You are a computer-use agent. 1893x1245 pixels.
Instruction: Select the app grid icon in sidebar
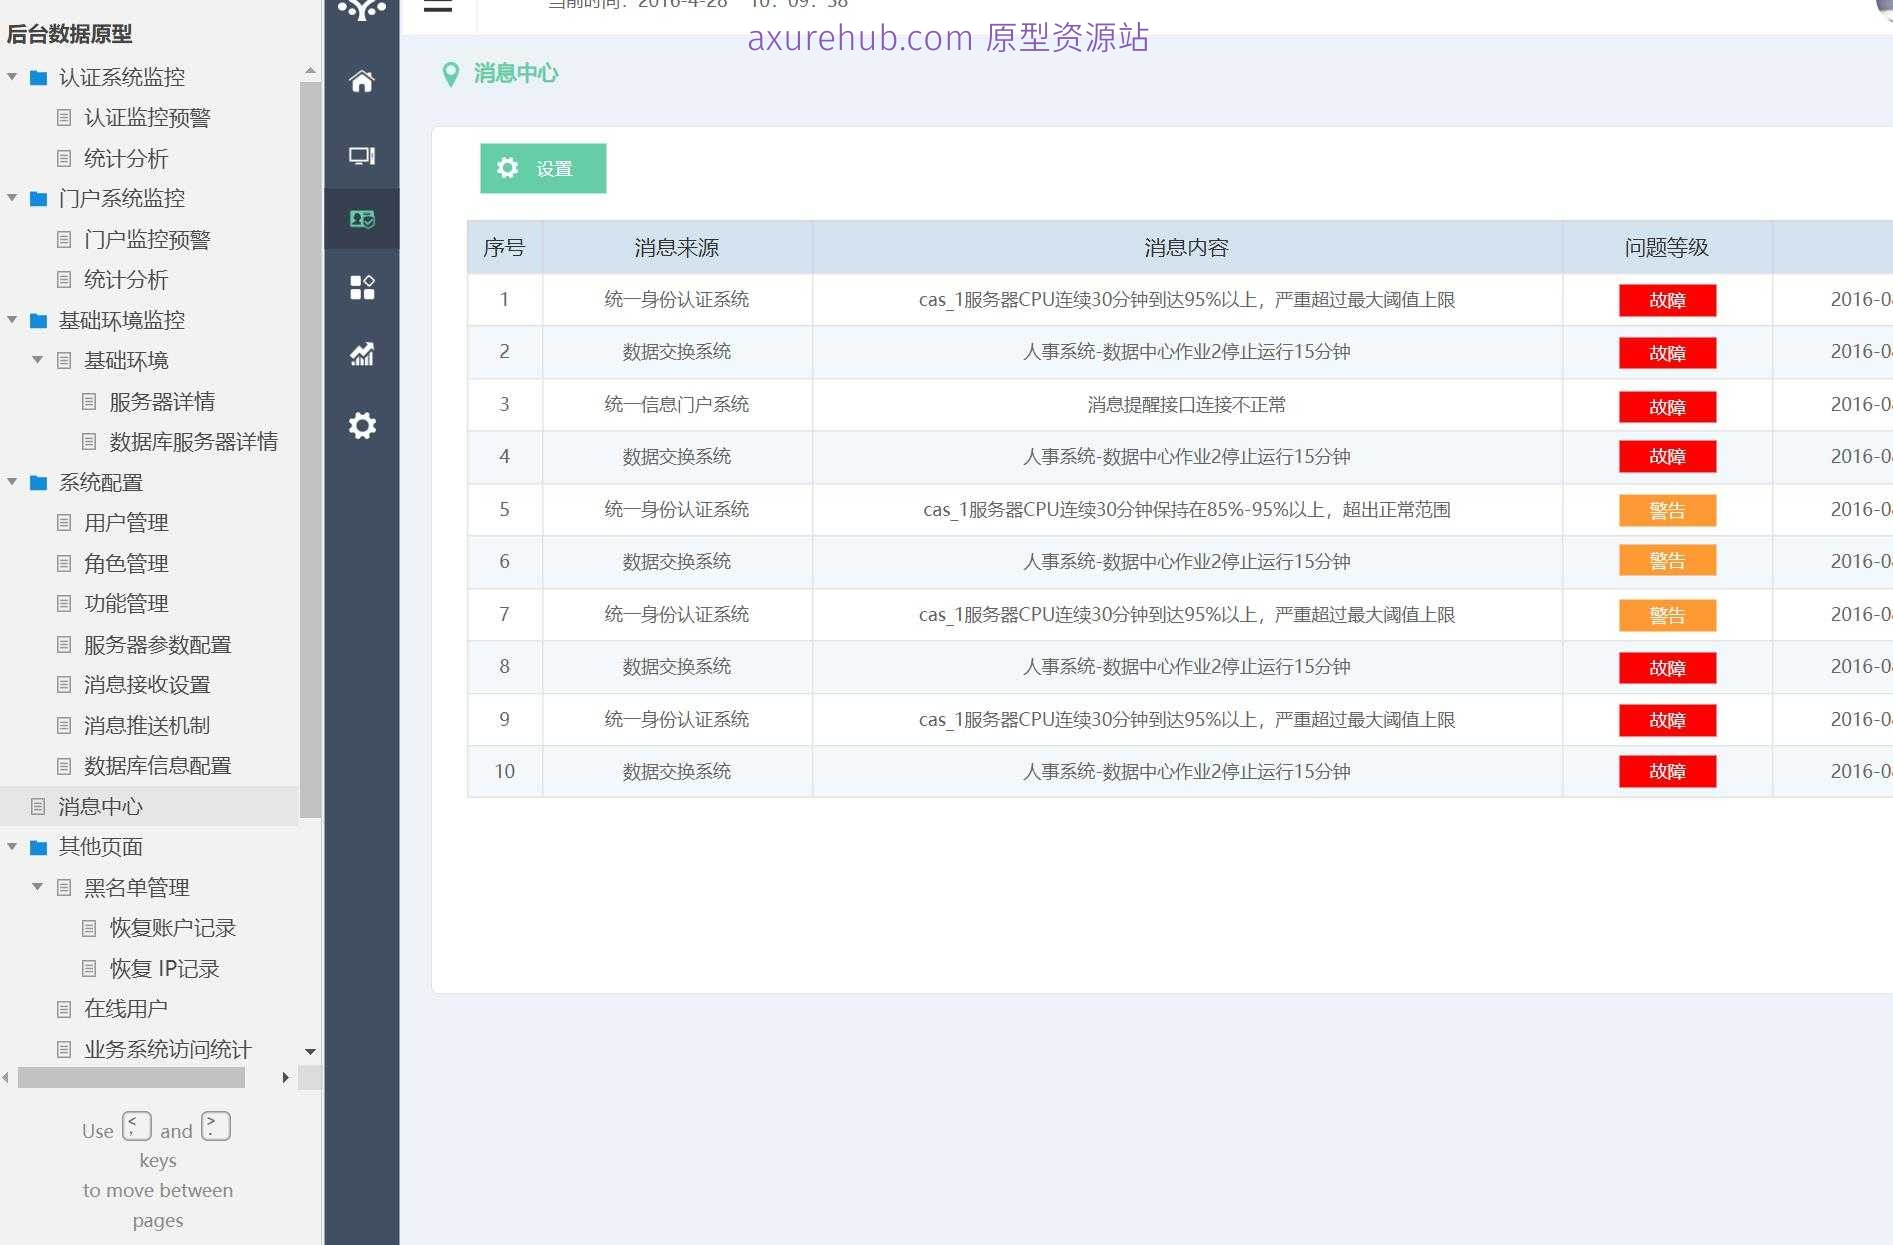tap(361, 288)
